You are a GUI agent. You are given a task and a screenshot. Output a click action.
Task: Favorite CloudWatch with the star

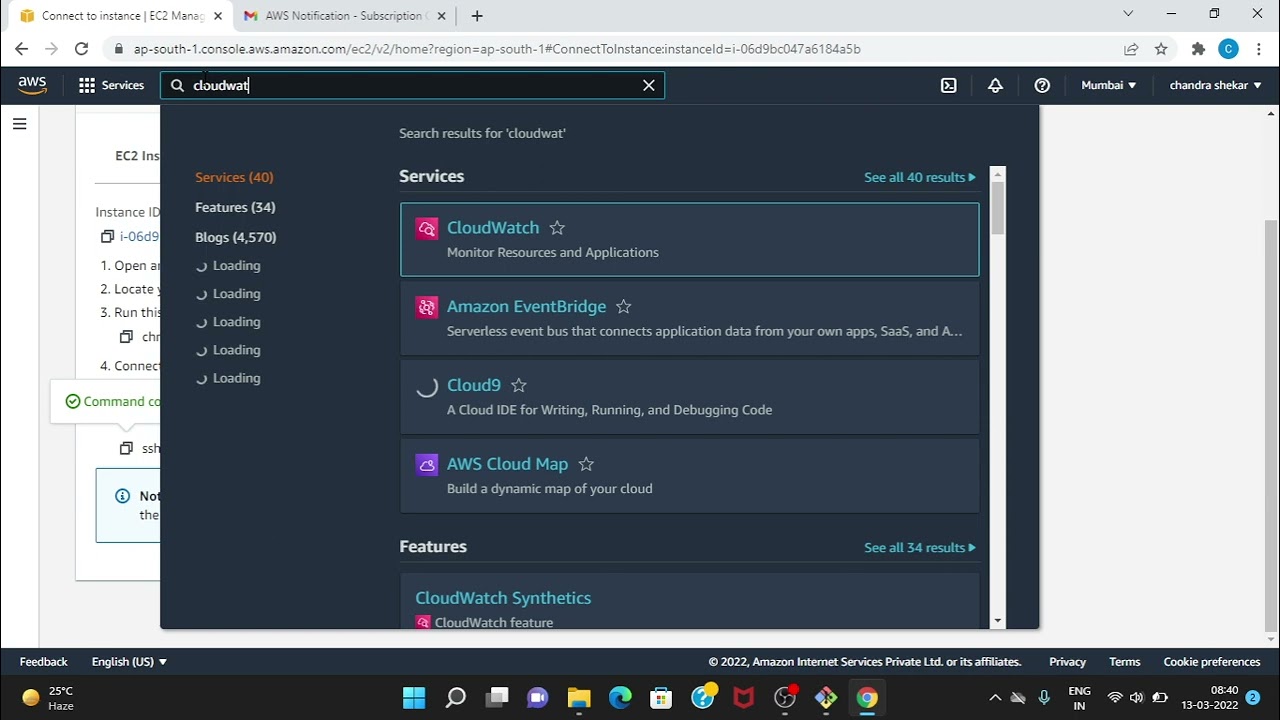point(557,228)
